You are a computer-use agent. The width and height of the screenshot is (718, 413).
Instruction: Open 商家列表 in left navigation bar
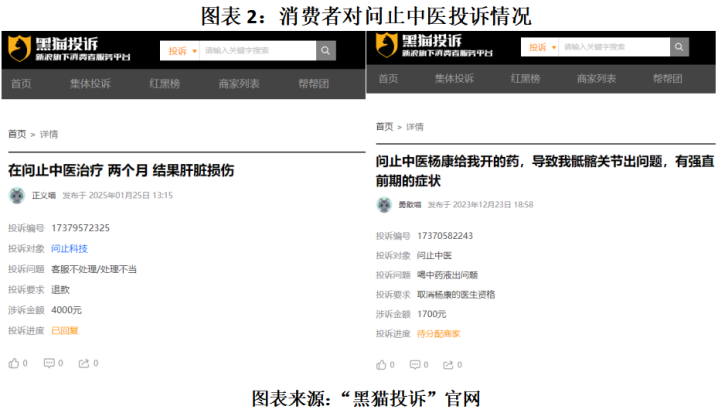click(x=239, y=84)
